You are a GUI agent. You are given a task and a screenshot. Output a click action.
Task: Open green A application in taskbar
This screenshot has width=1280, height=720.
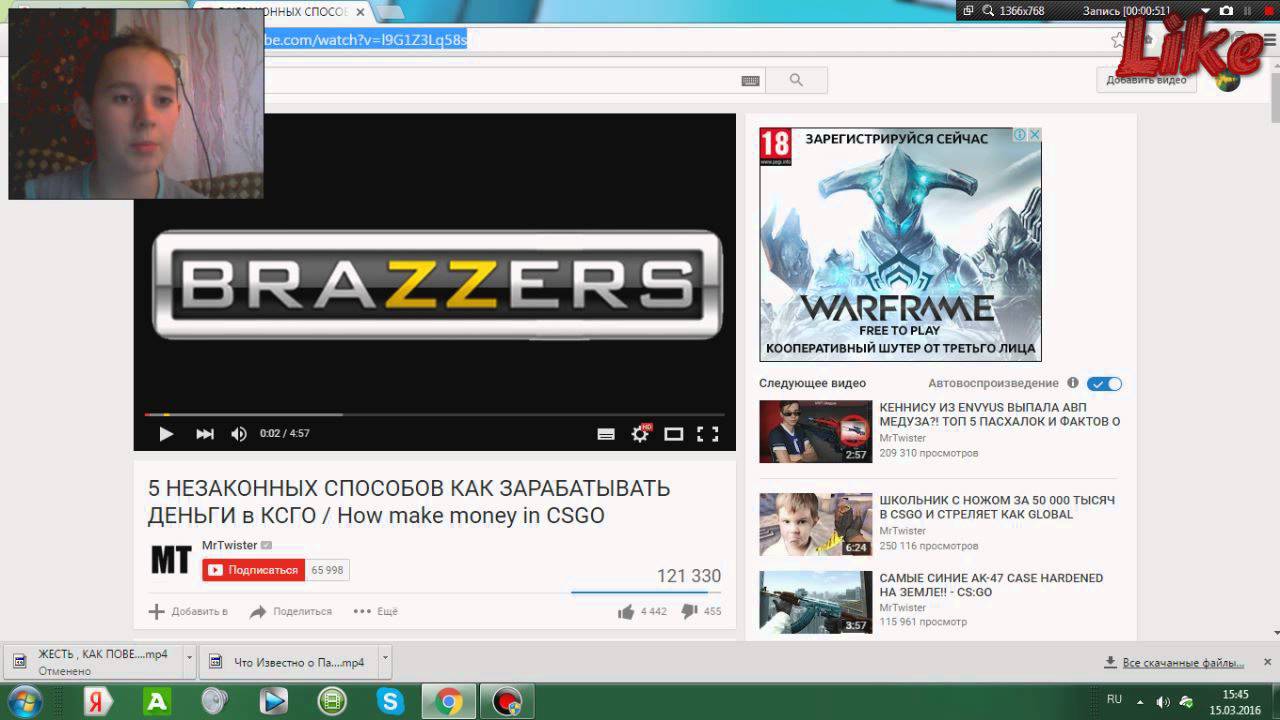[x=157, y=702]
